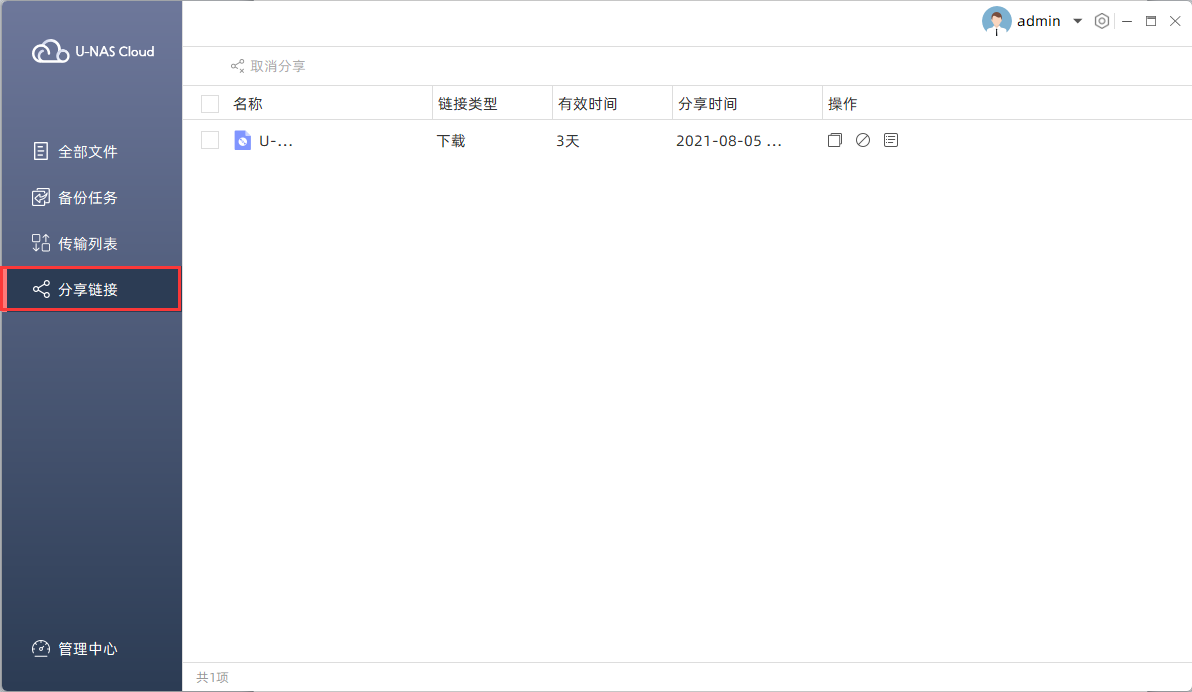Sort by the 分享时间 column header
The image size is (1192, 692).
tap(708, 104)
